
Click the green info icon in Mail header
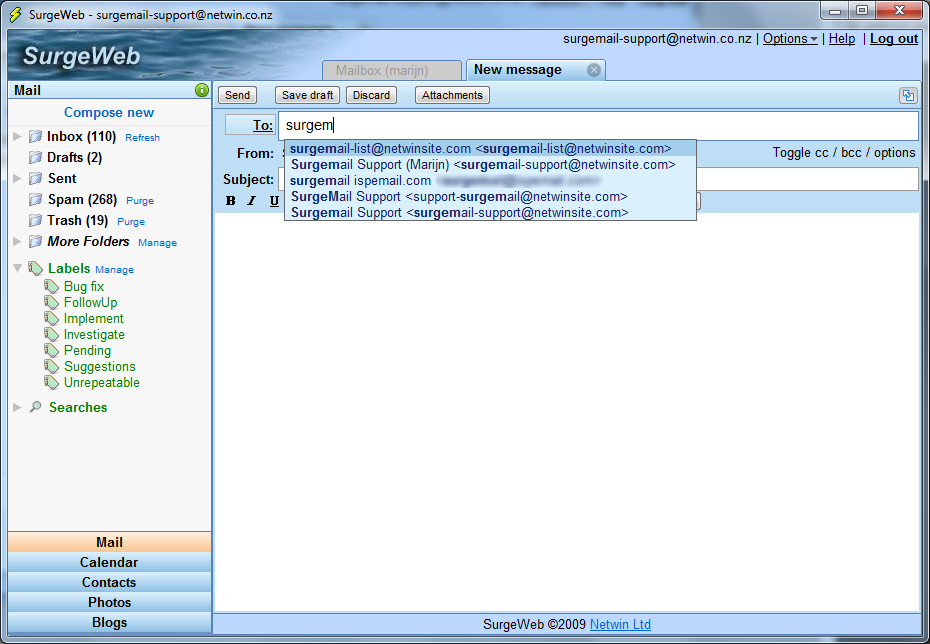(202, 90)
